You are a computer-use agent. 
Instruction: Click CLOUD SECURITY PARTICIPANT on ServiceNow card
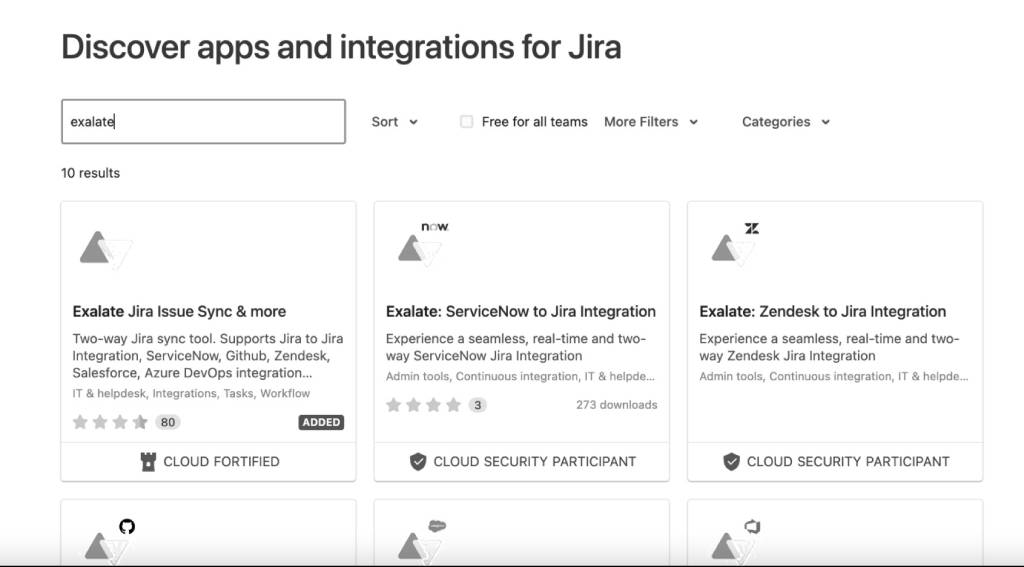point(535,462)
